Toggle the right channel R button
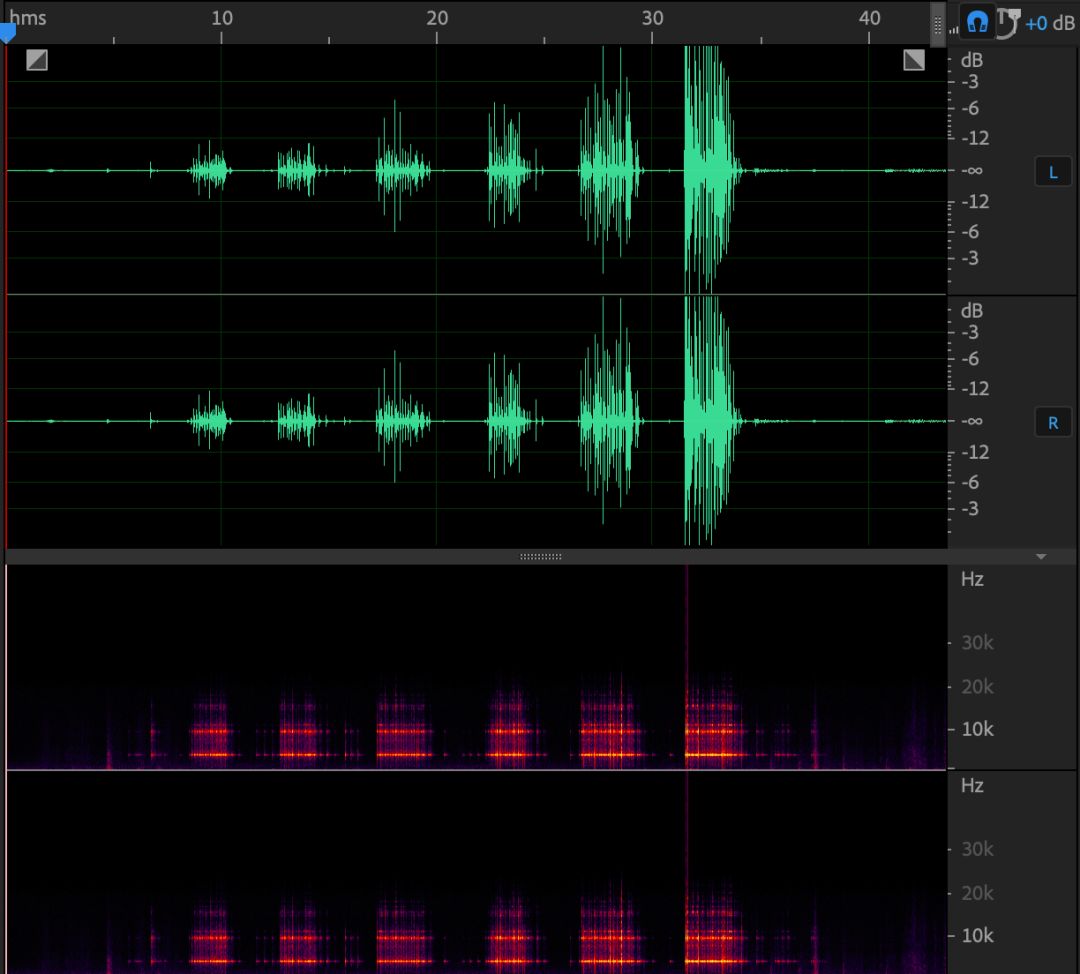 tap(1052, 422)
